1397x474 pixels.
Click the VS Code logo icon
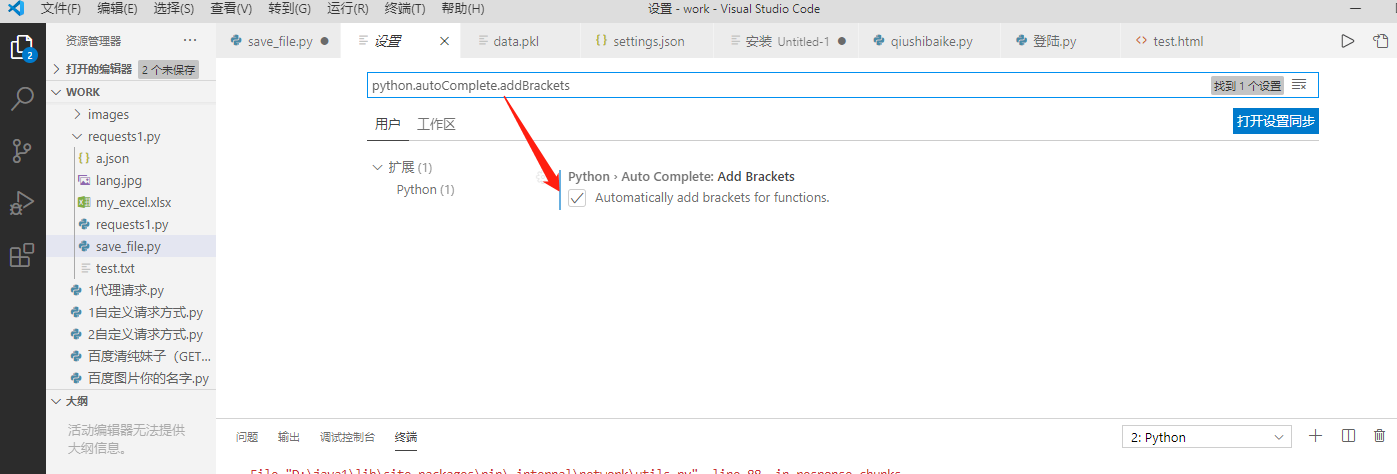coord(16,9)
